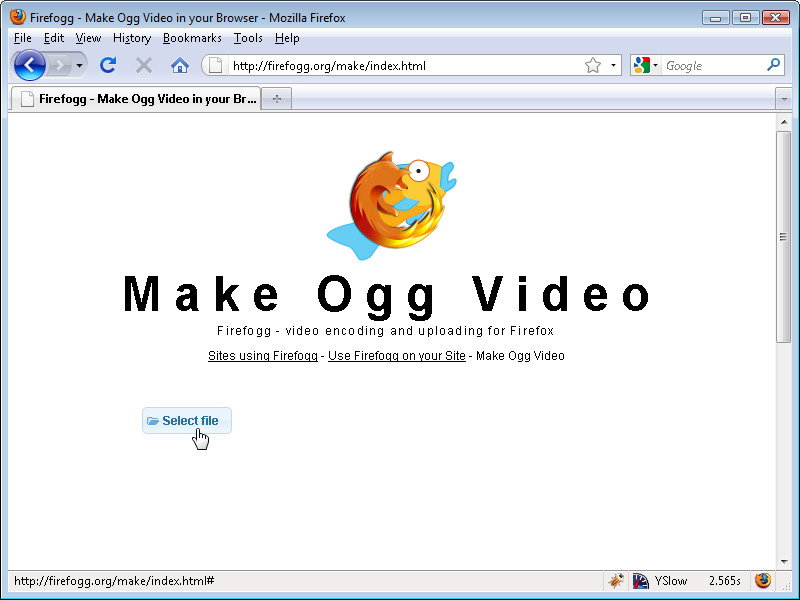The height and width of the screenshot is (600, 800).
Task: Bookmark this page with the star icon
Action: [591, 64]
